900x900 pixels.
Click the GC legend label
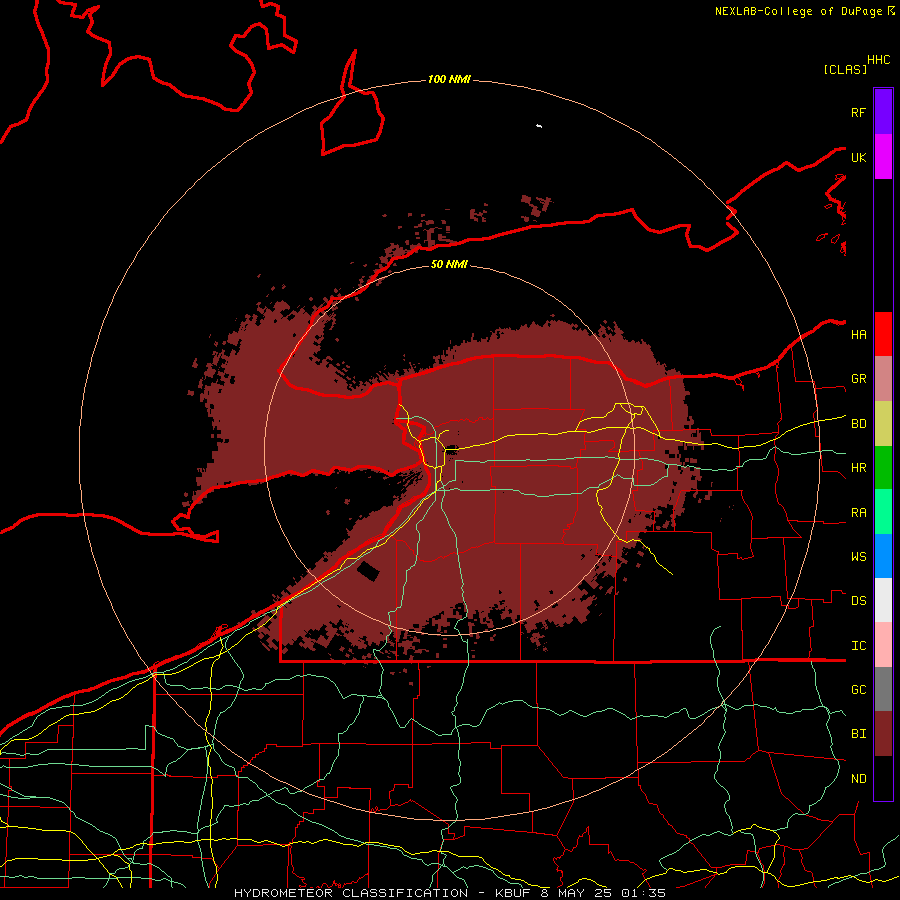click(x=858, y=690)
